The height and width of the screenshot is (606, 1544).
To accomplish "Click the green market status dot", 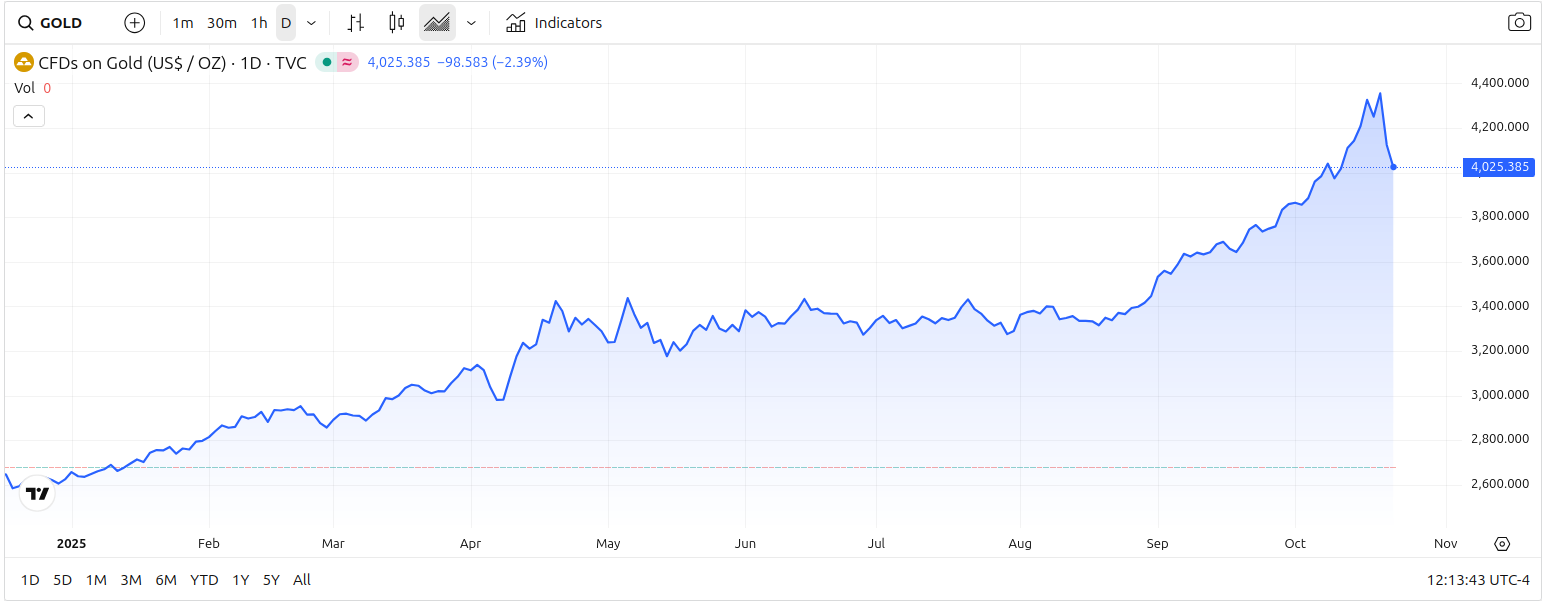I will pos(326,62).
